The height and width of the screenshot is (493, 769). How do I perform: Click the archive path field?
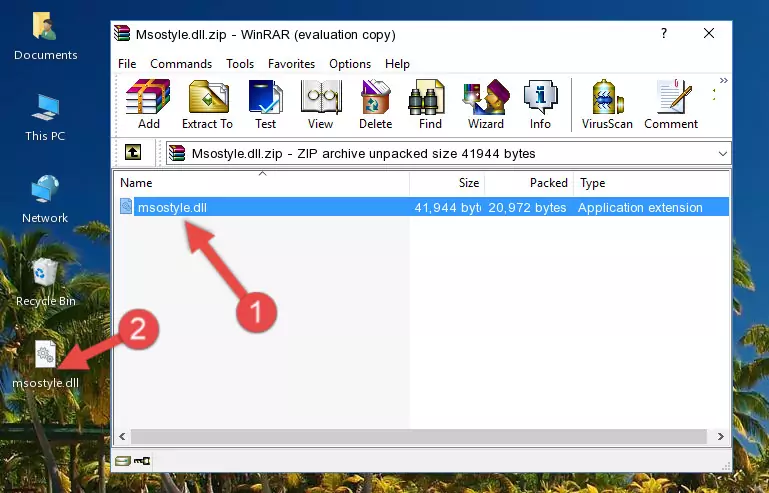point(448,154)
